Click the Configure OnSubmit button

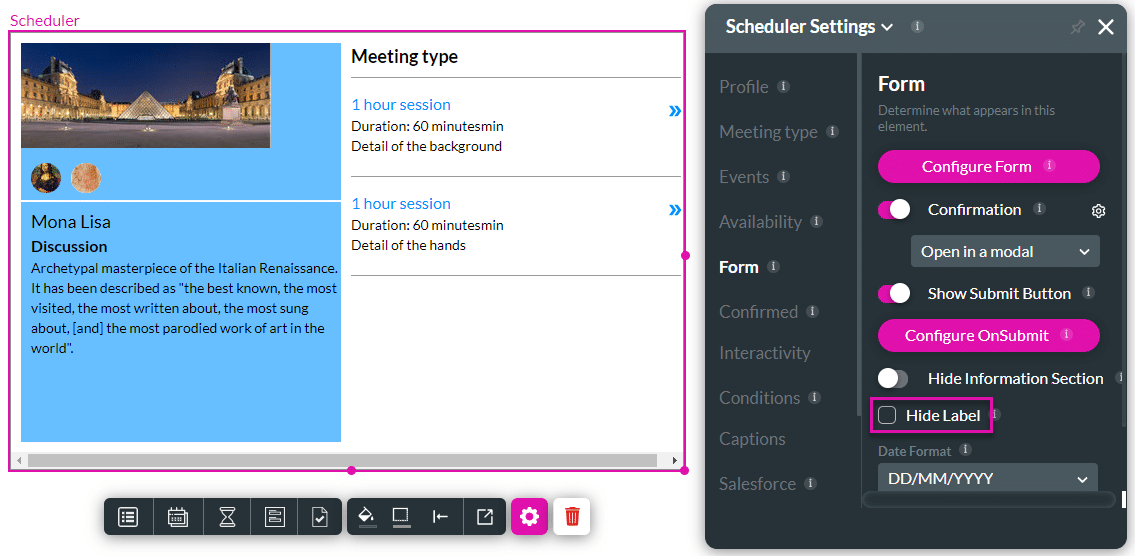988,336
